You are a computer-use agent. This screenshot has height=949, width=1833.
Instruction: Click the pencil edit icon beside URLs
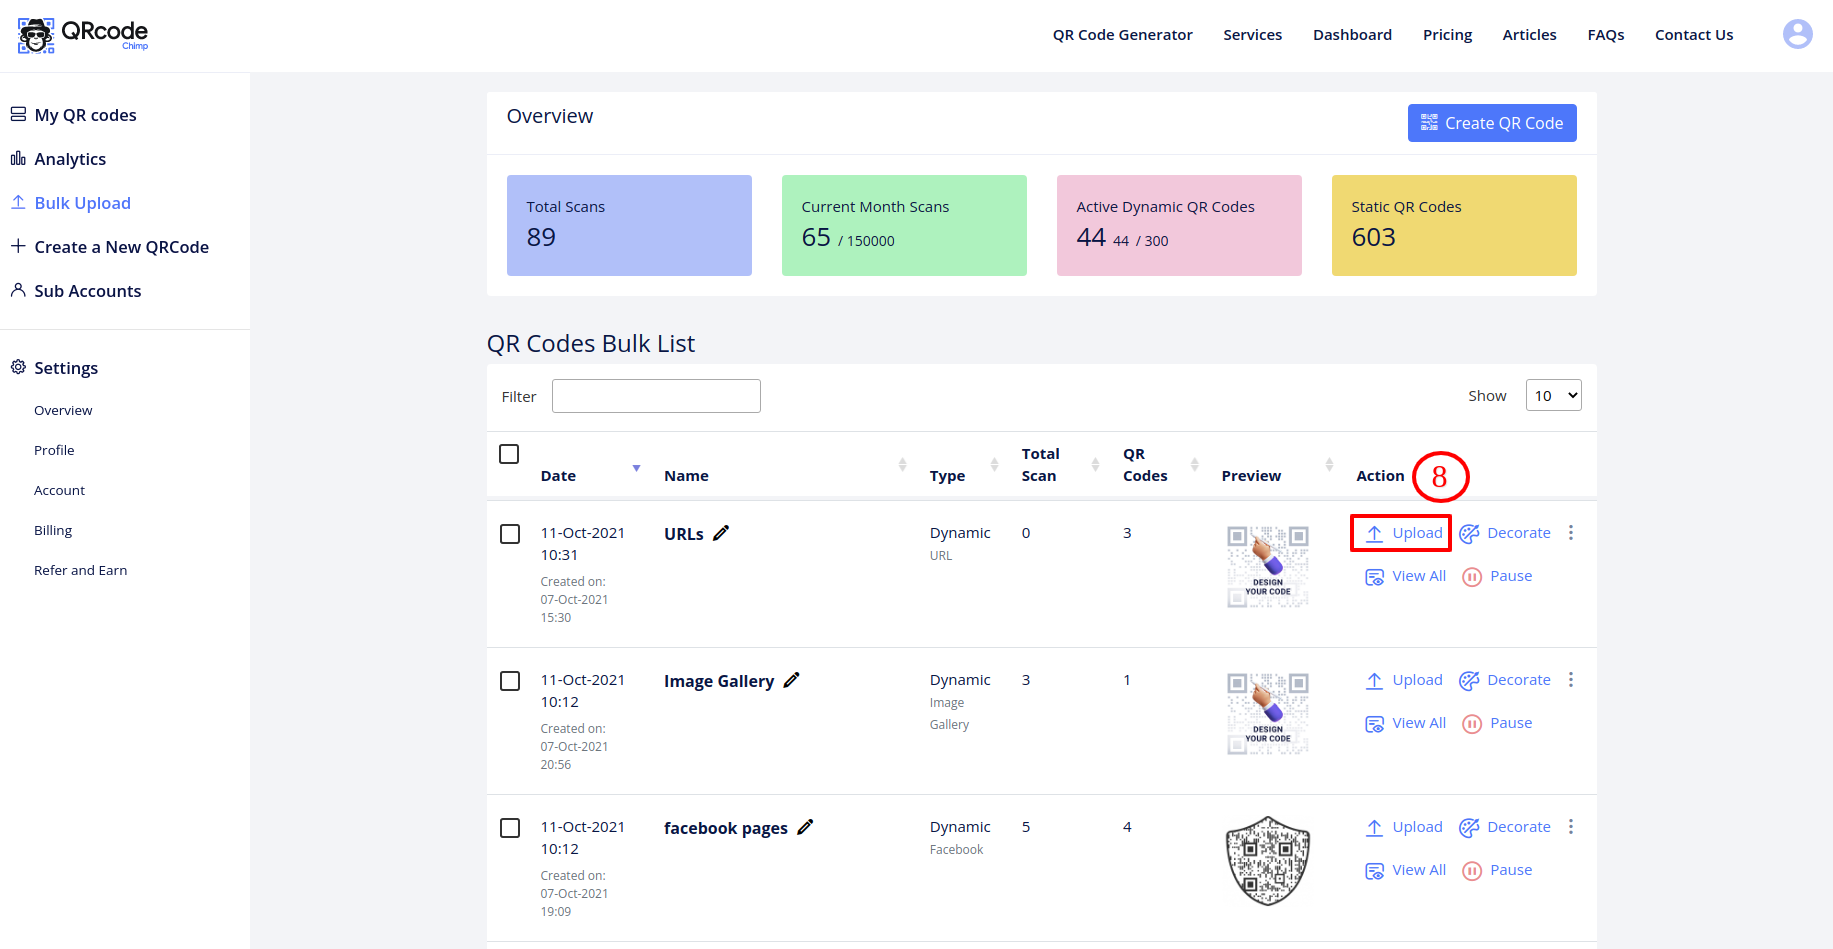pyautogui.click(x=721, y=533)
